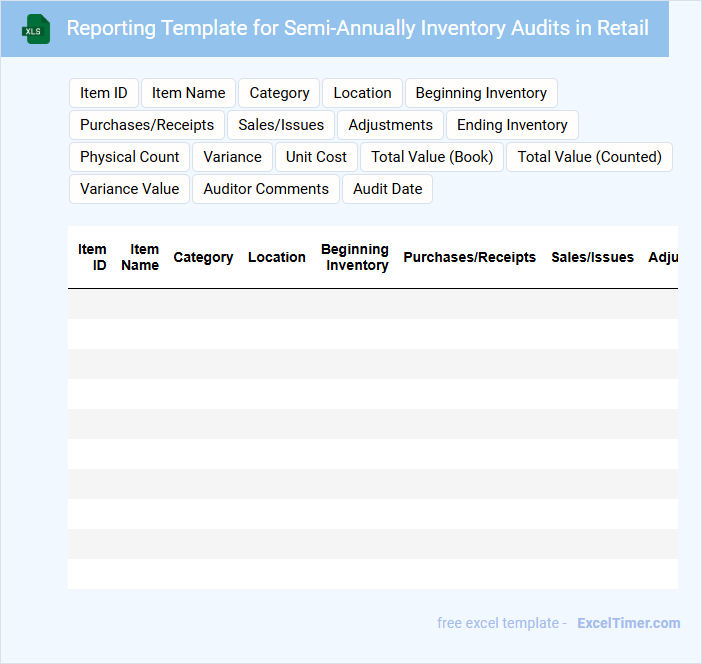Click the Beginning Inventory tag
The height and width of the screenshot is (664, 702).
point(481,93)
